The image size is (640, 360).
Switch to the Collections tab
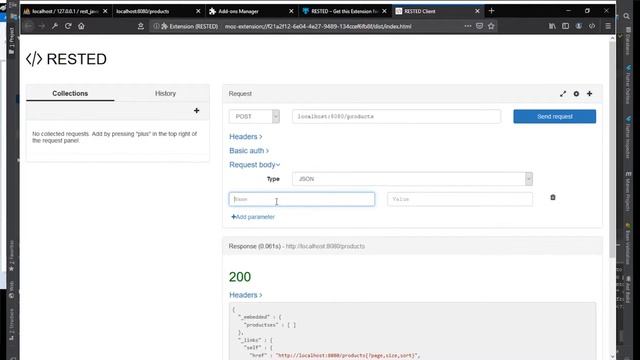click(x=70, y=93)
